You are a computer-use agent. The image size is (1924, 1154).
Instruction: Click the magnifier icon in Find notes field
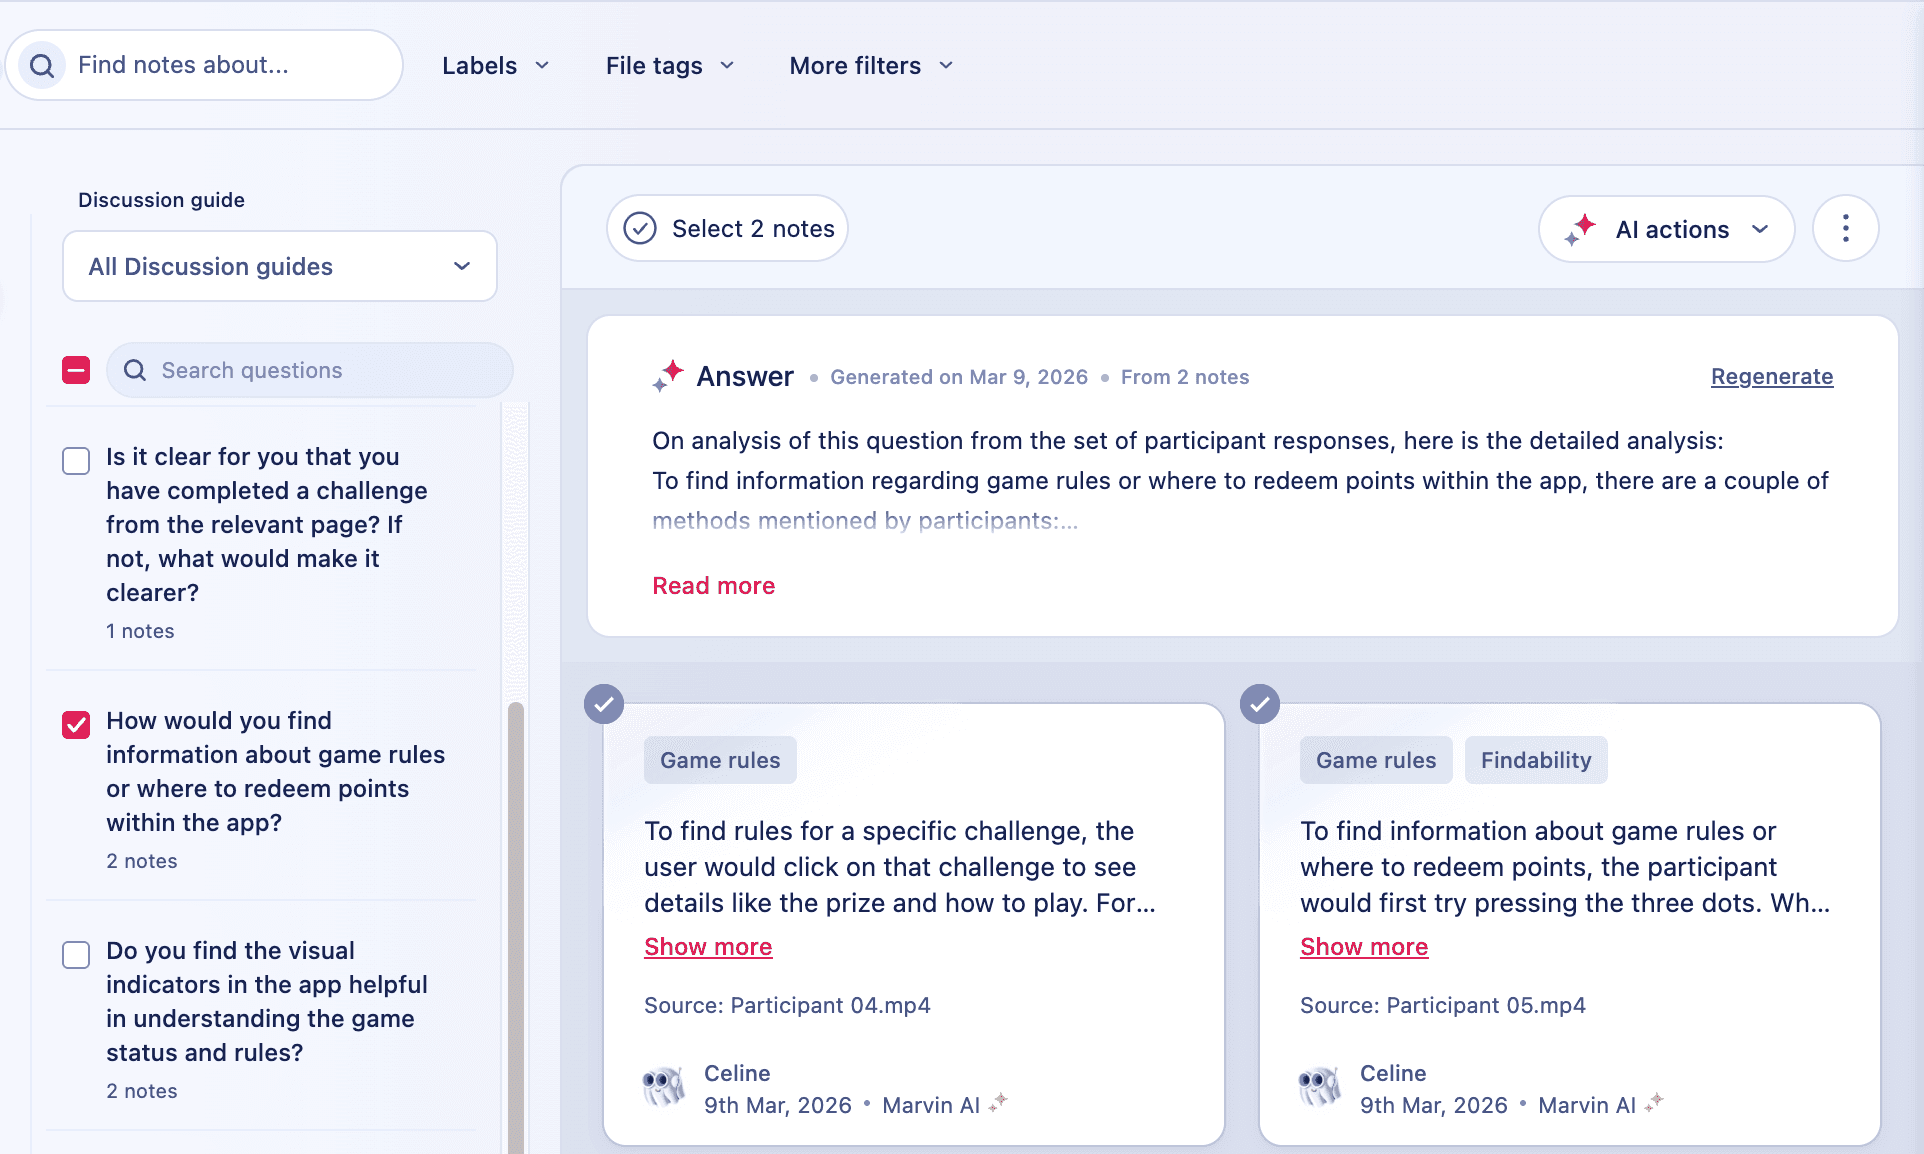click(41, 64)
